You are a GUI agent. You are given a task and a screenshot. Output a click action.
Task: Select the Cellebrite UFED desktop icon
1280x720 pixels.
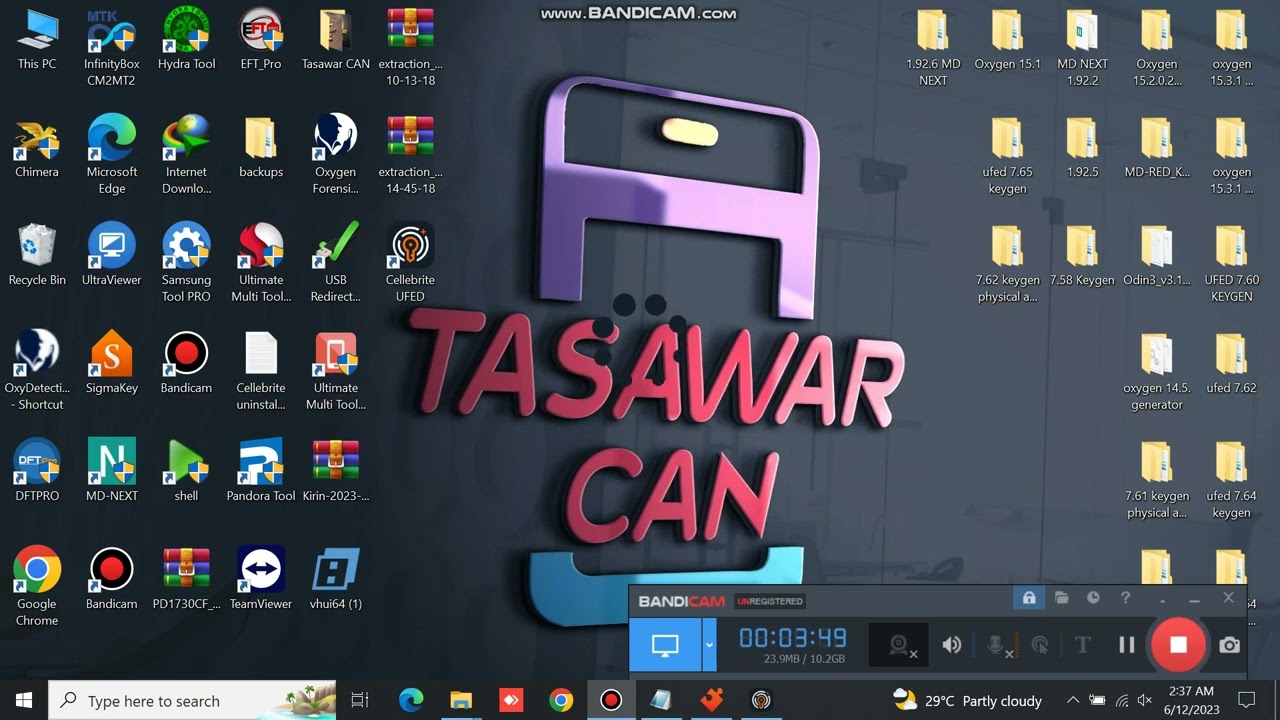(410, 263)
